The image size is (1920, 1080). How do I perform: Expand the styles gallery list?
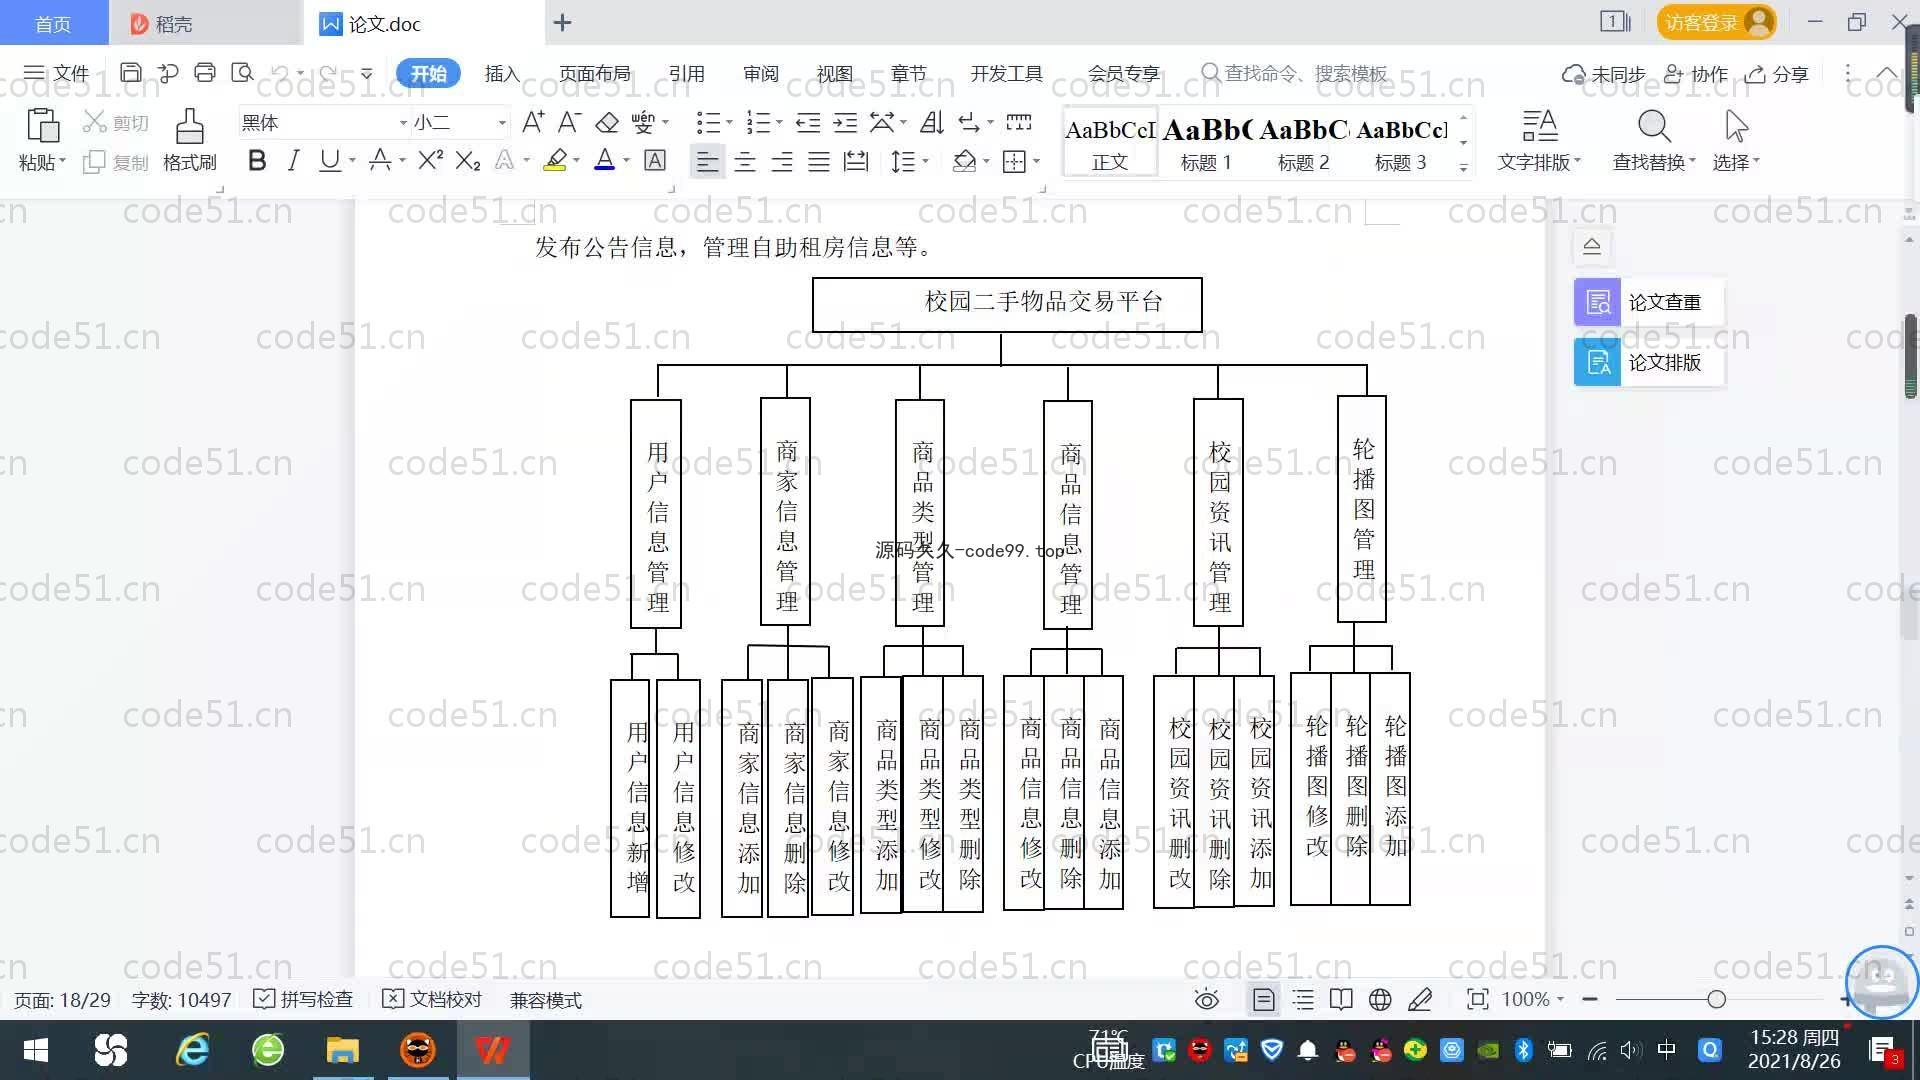point(1463,168)
